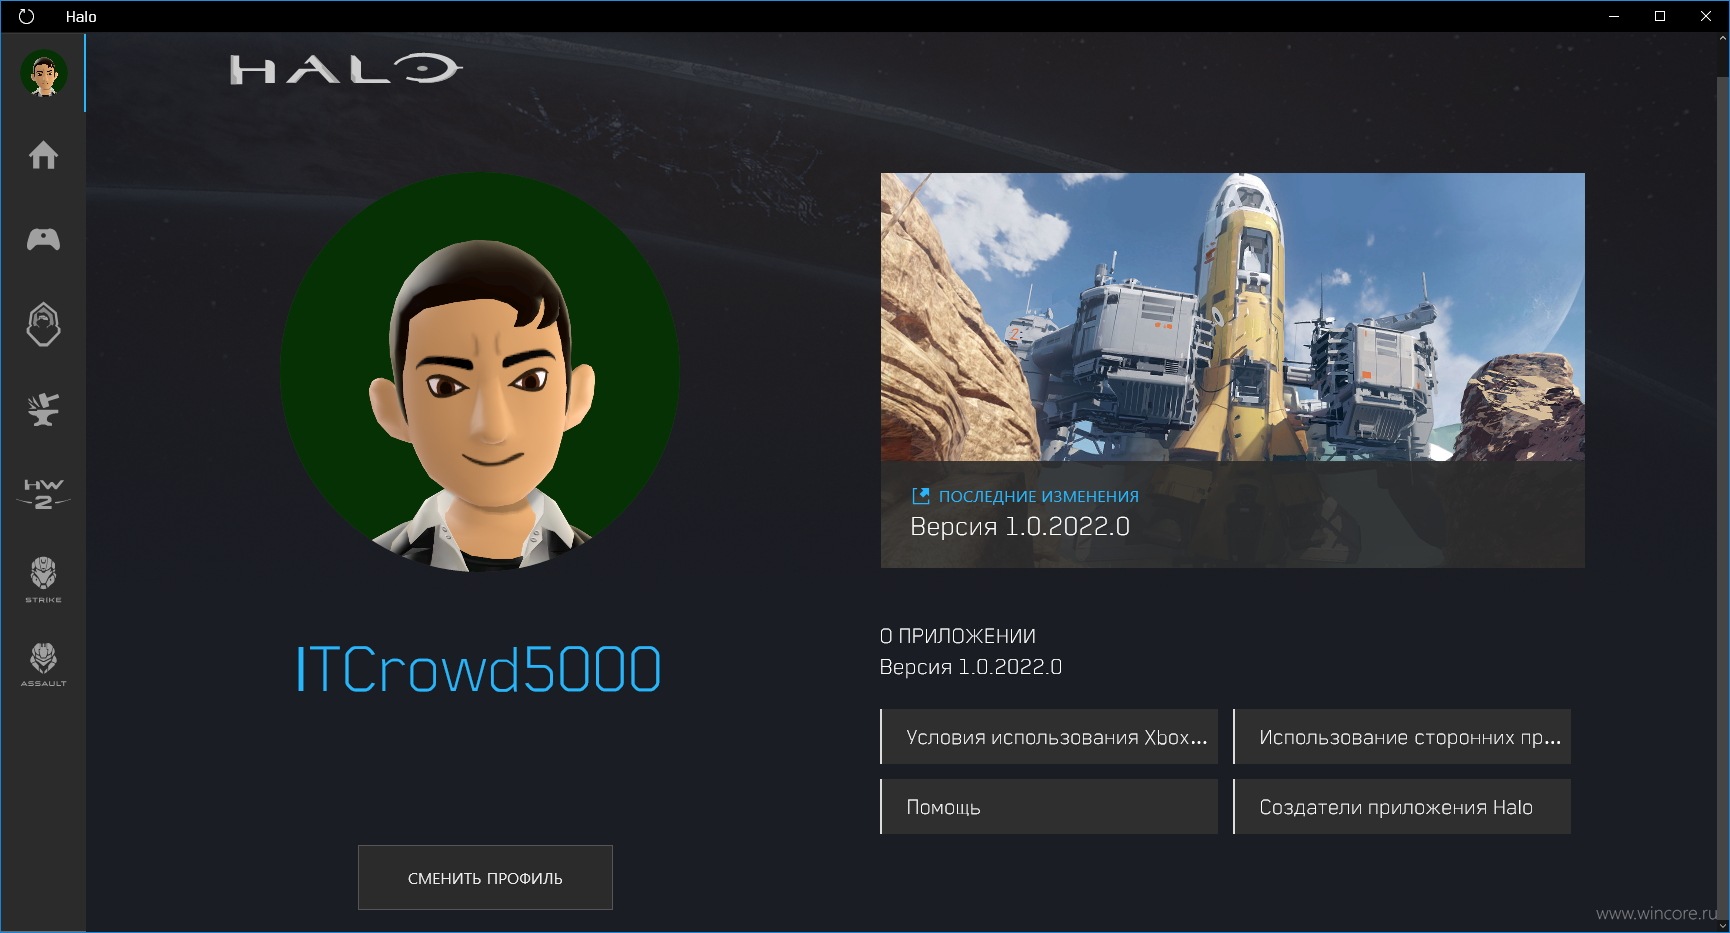Click the О ПРИЛОЖЕНИИ heading
The height and width of the screenshot is (933, 1730).
coord(957,636)
